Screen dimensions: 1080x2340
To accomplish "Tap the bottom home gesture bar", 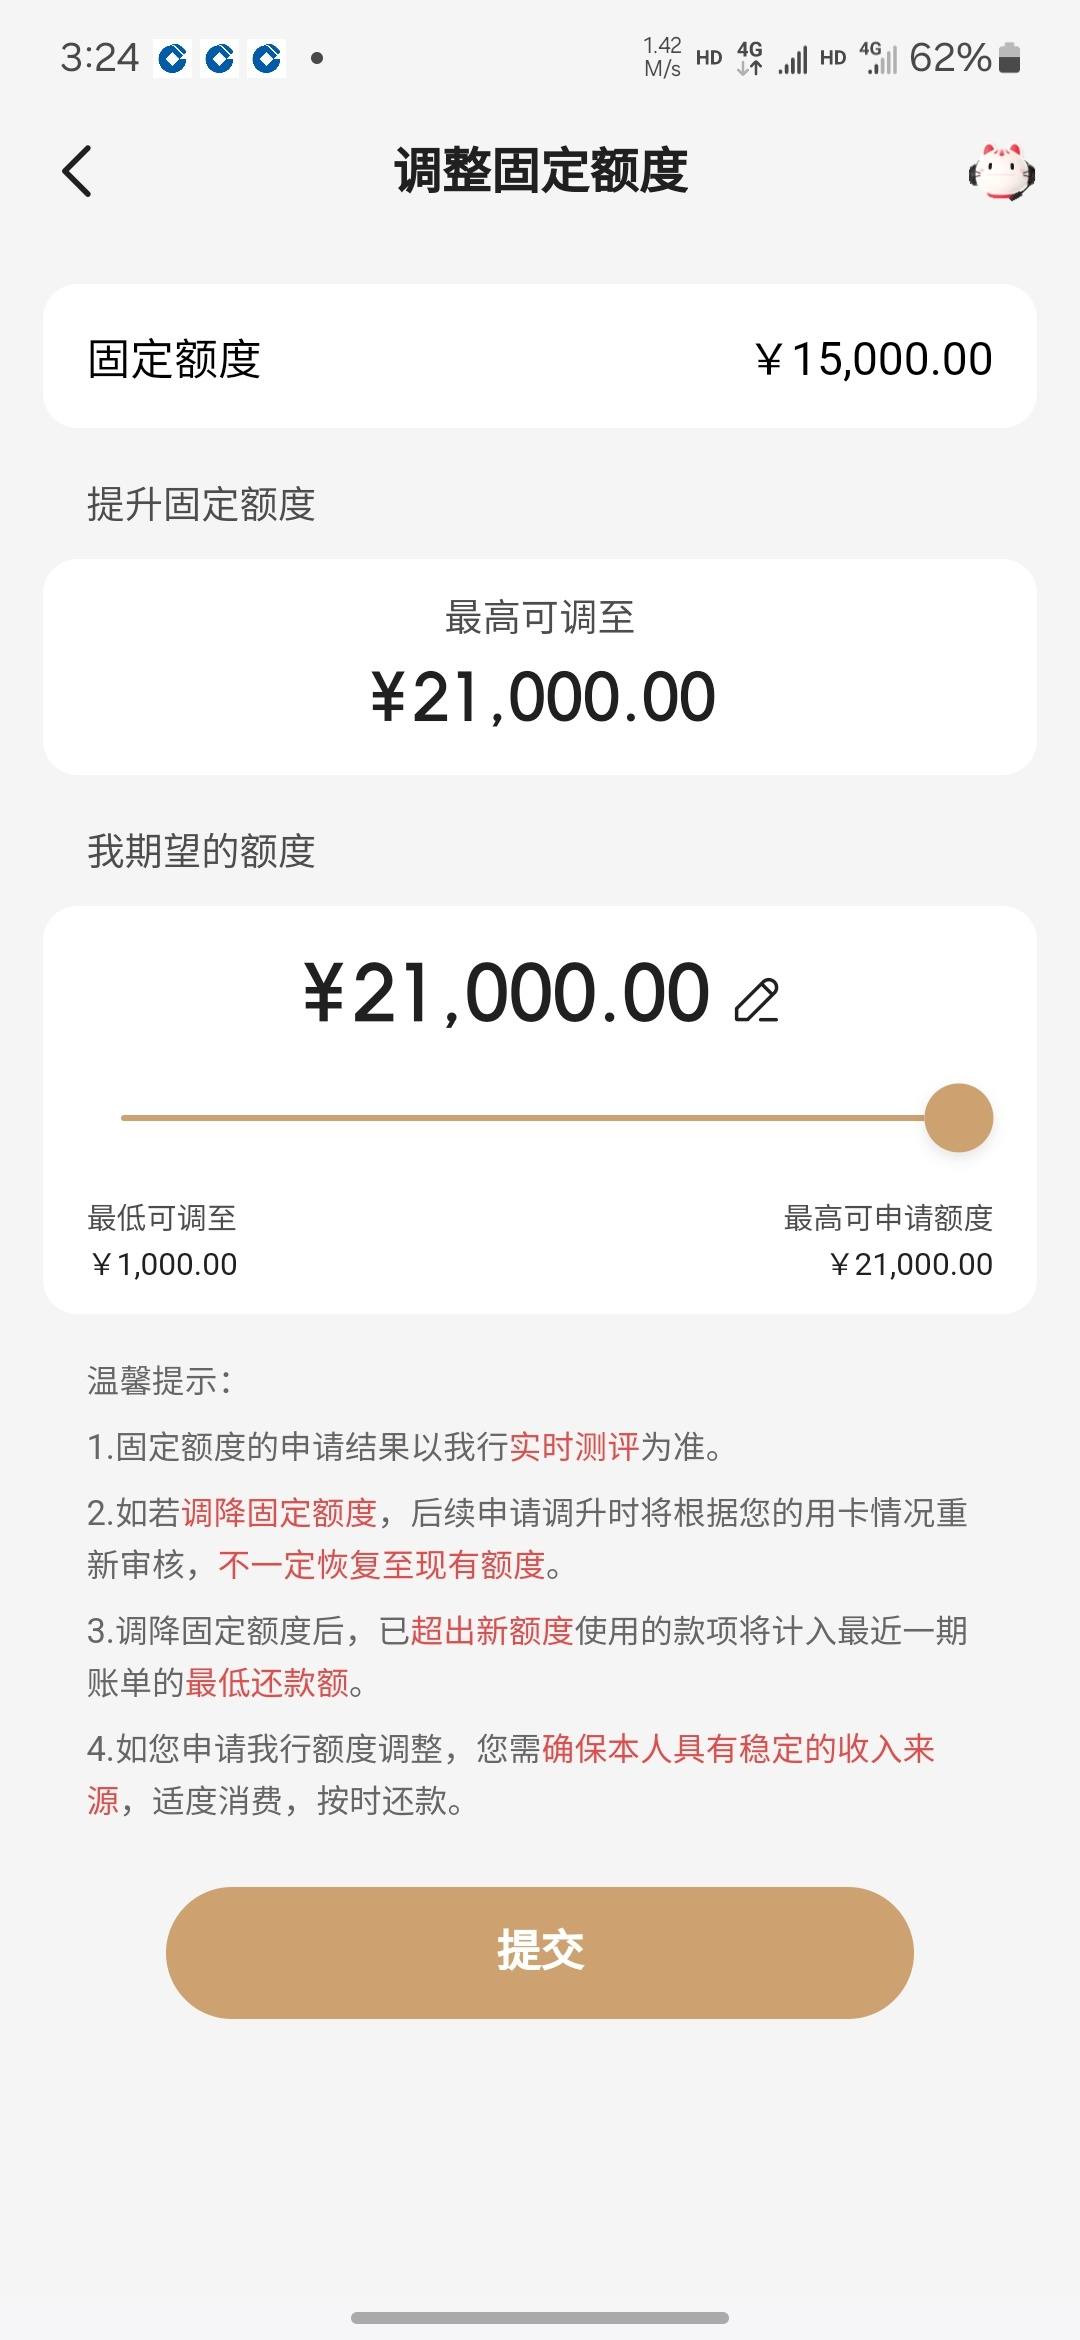I will (540, 2317).
